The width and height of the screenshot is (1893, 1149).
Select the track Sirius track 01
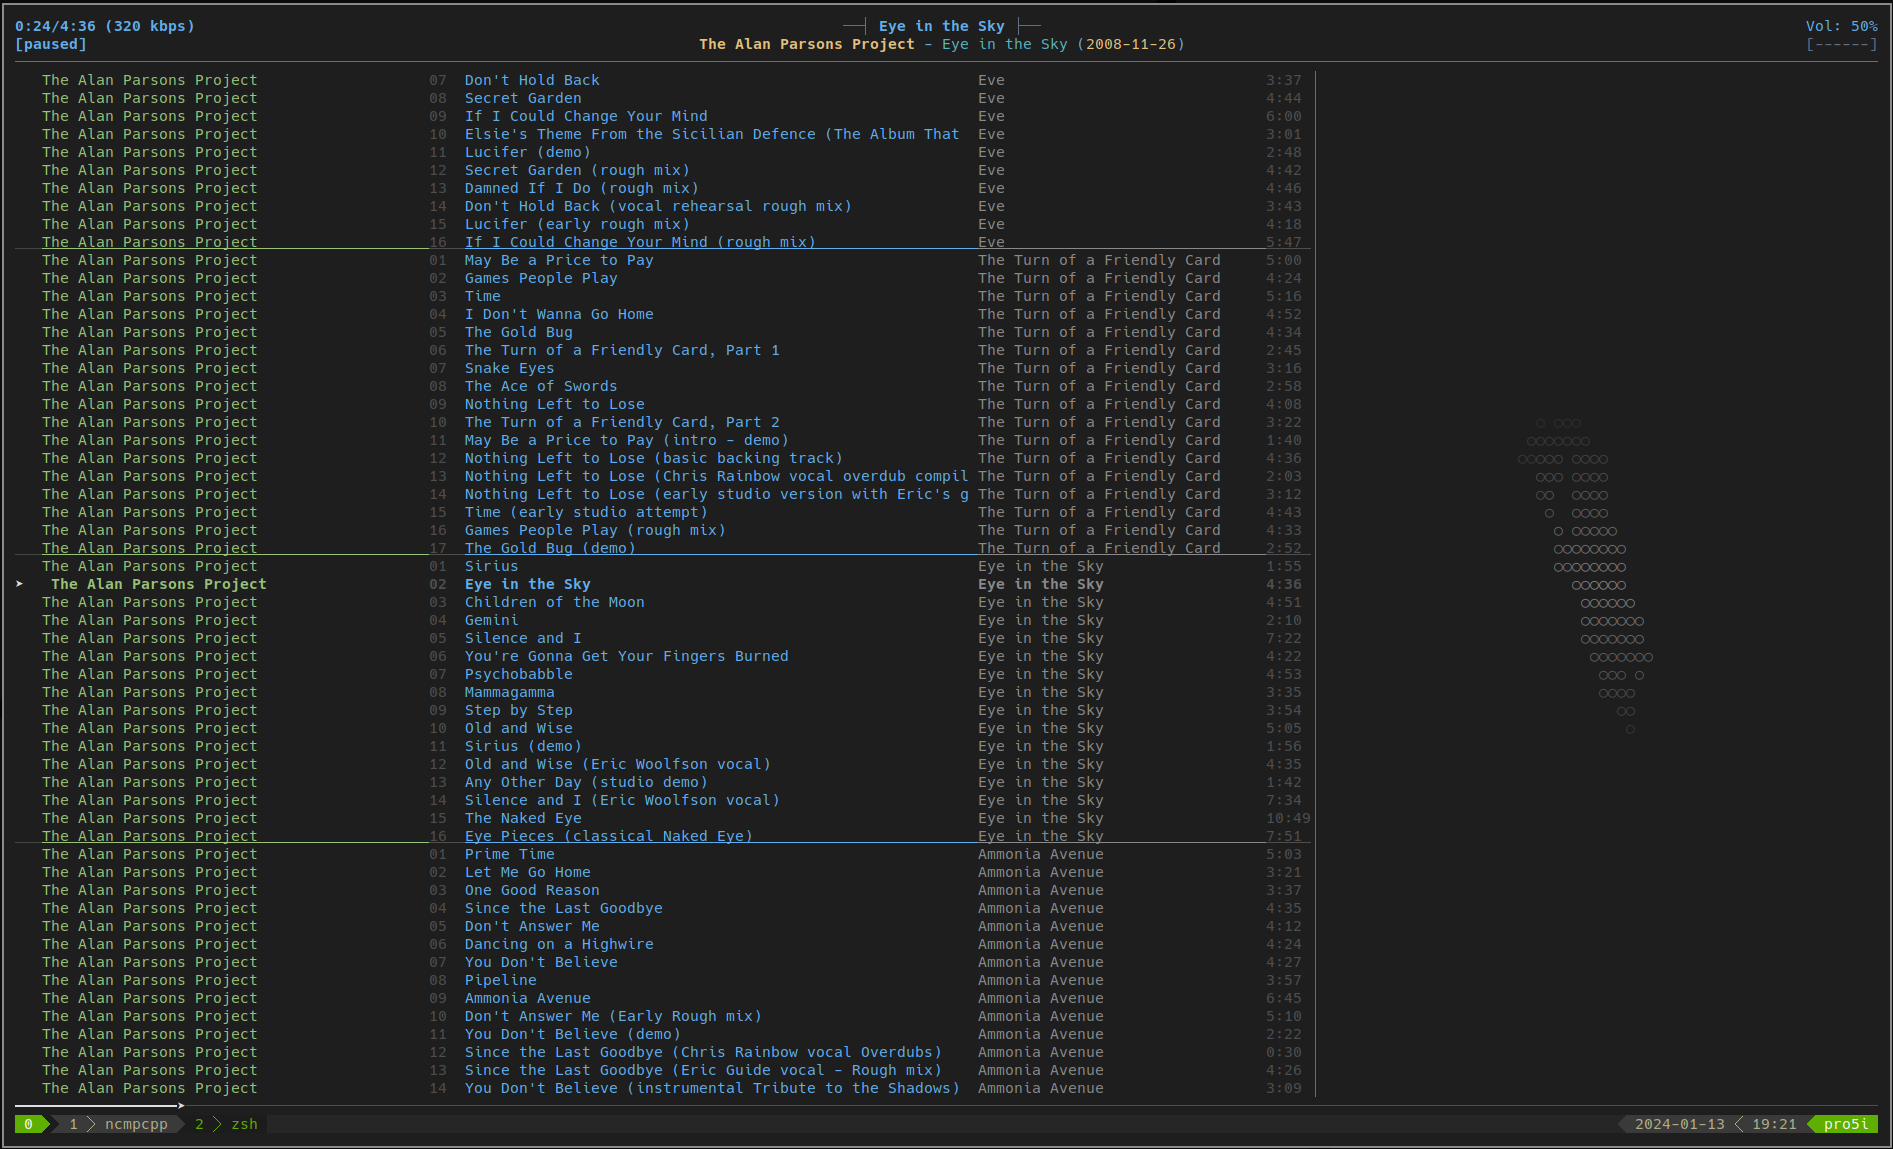(x=491, y=566)
